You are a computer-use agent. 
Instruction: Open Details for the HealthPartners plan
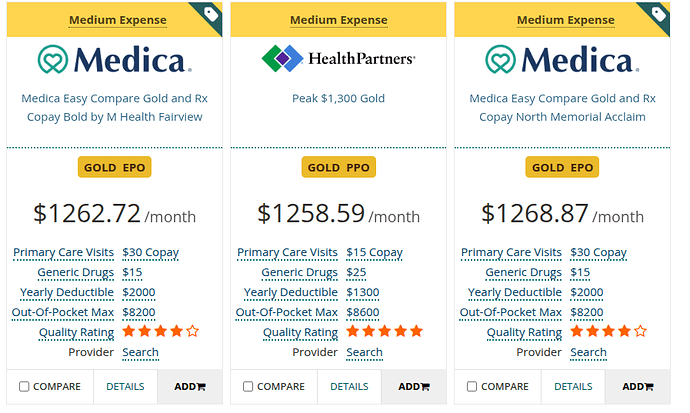coord(349,386)
